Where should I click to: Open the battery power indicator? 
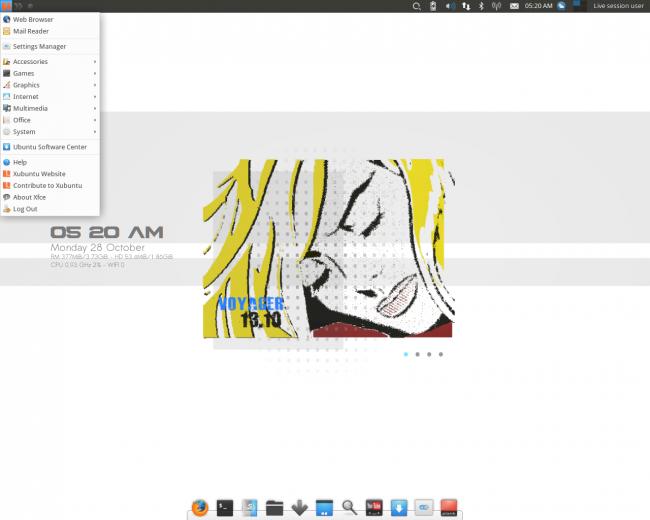pos(433,6)
